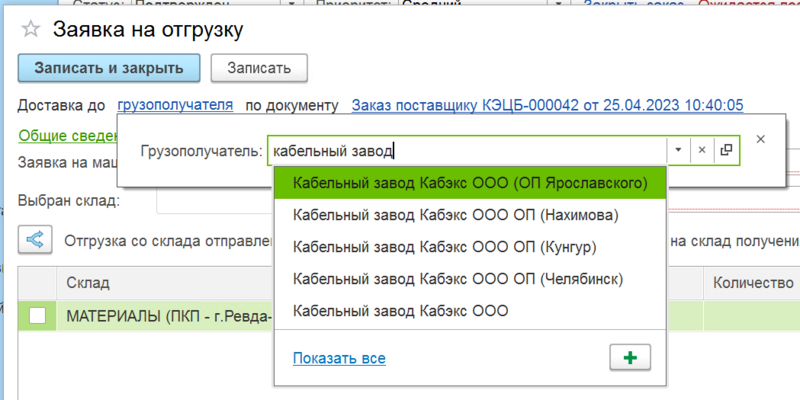Choose 'Кабельный завод Кабэкс ООО ОП (Кунгур)'
Image resolution: width=800 pixels, height=400 pixels.
click(x=470, y=247)
